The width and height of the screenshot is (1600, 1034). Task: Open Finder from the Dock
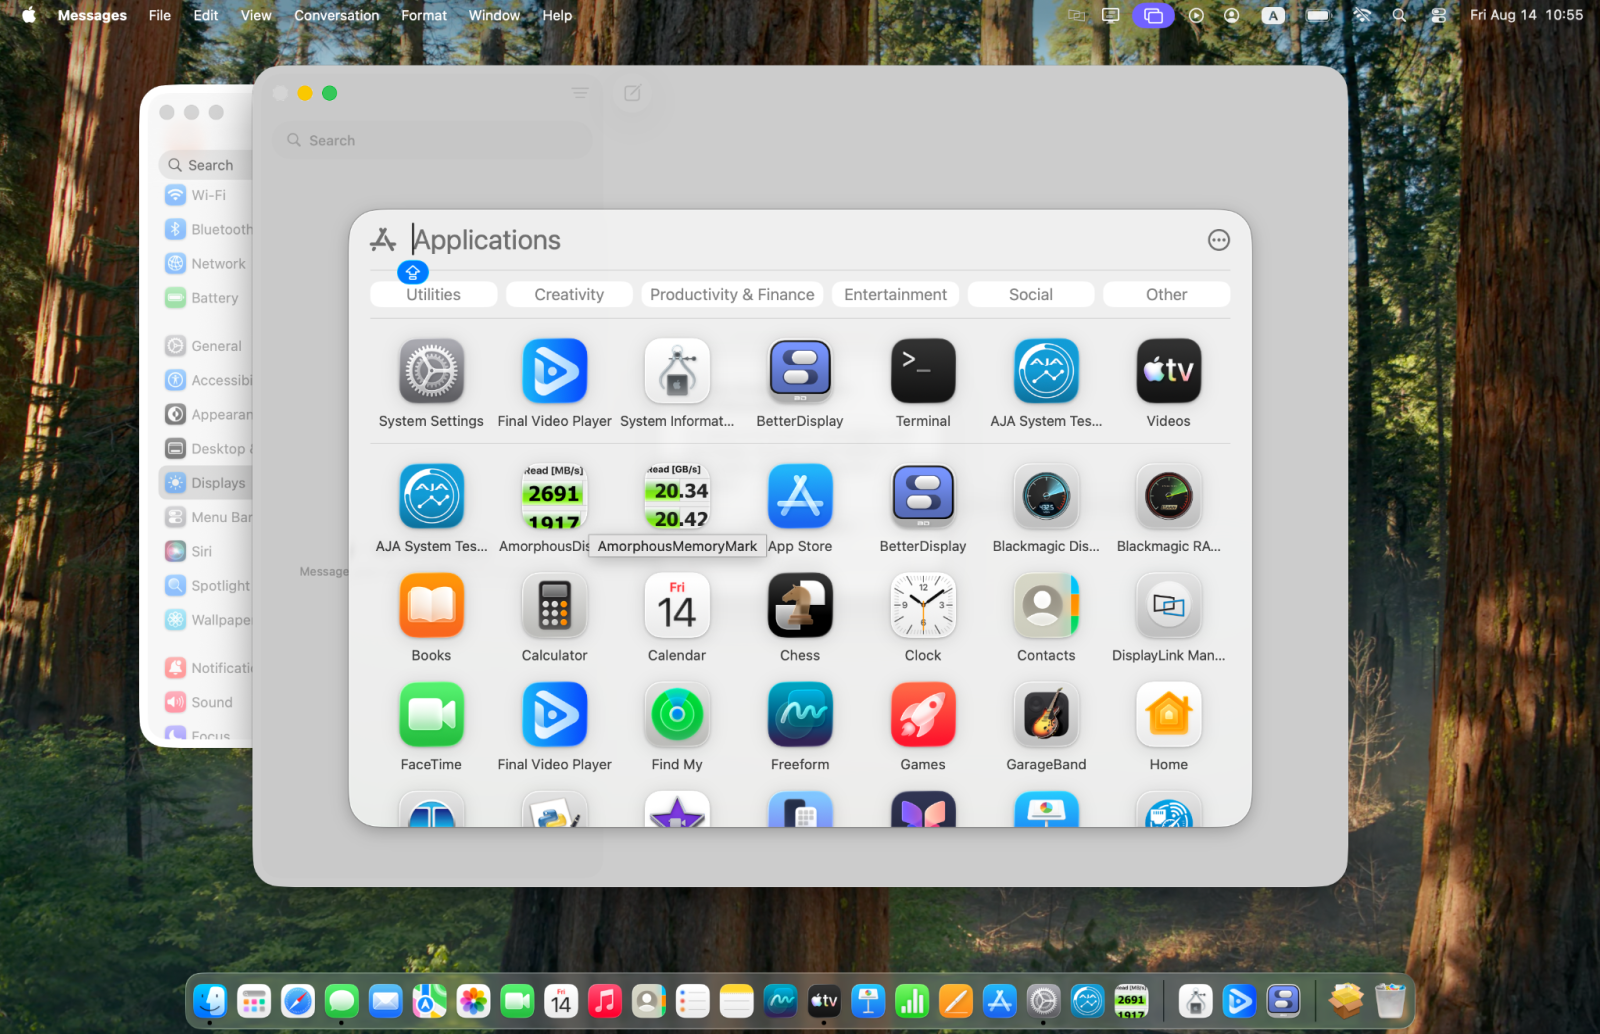[210, 1000]
